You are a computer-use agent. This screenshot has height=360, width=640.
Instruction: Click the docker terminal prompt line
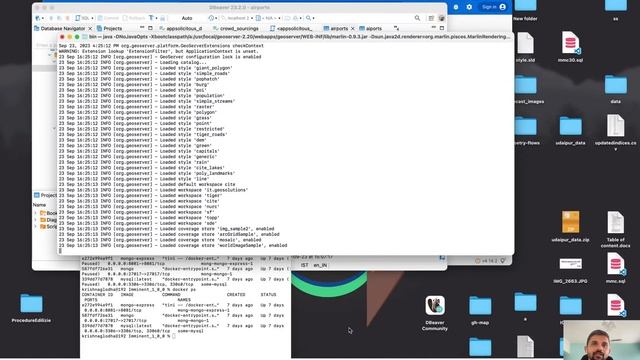129,336
